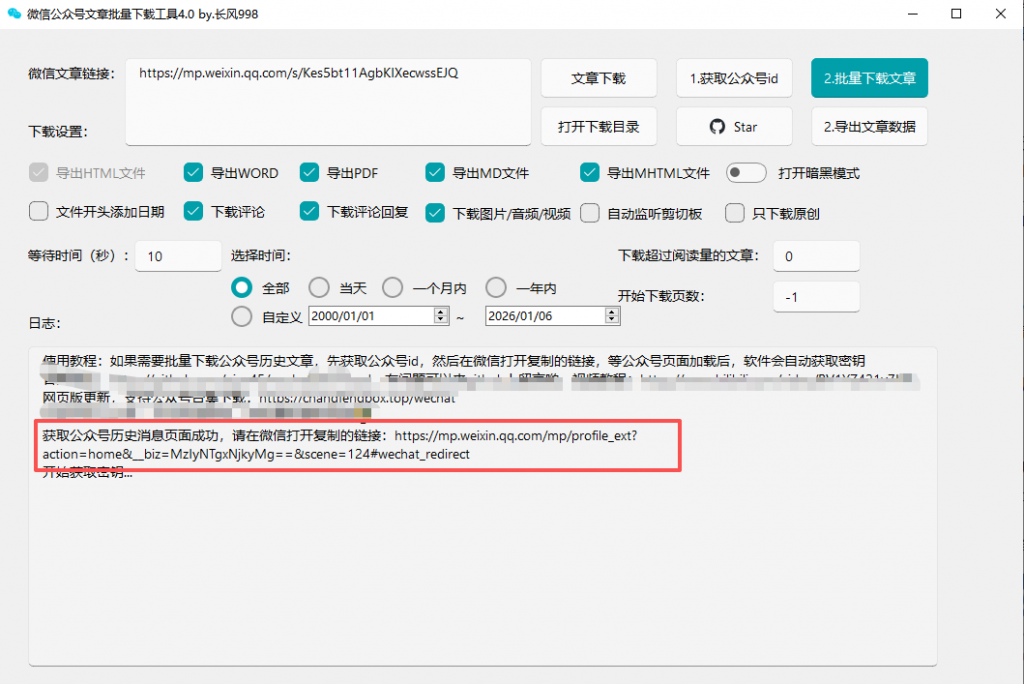Viewport: 1024px width, 684px height.
Task: Select the 自定义 date range radio
Action: (x=242, y=316)
